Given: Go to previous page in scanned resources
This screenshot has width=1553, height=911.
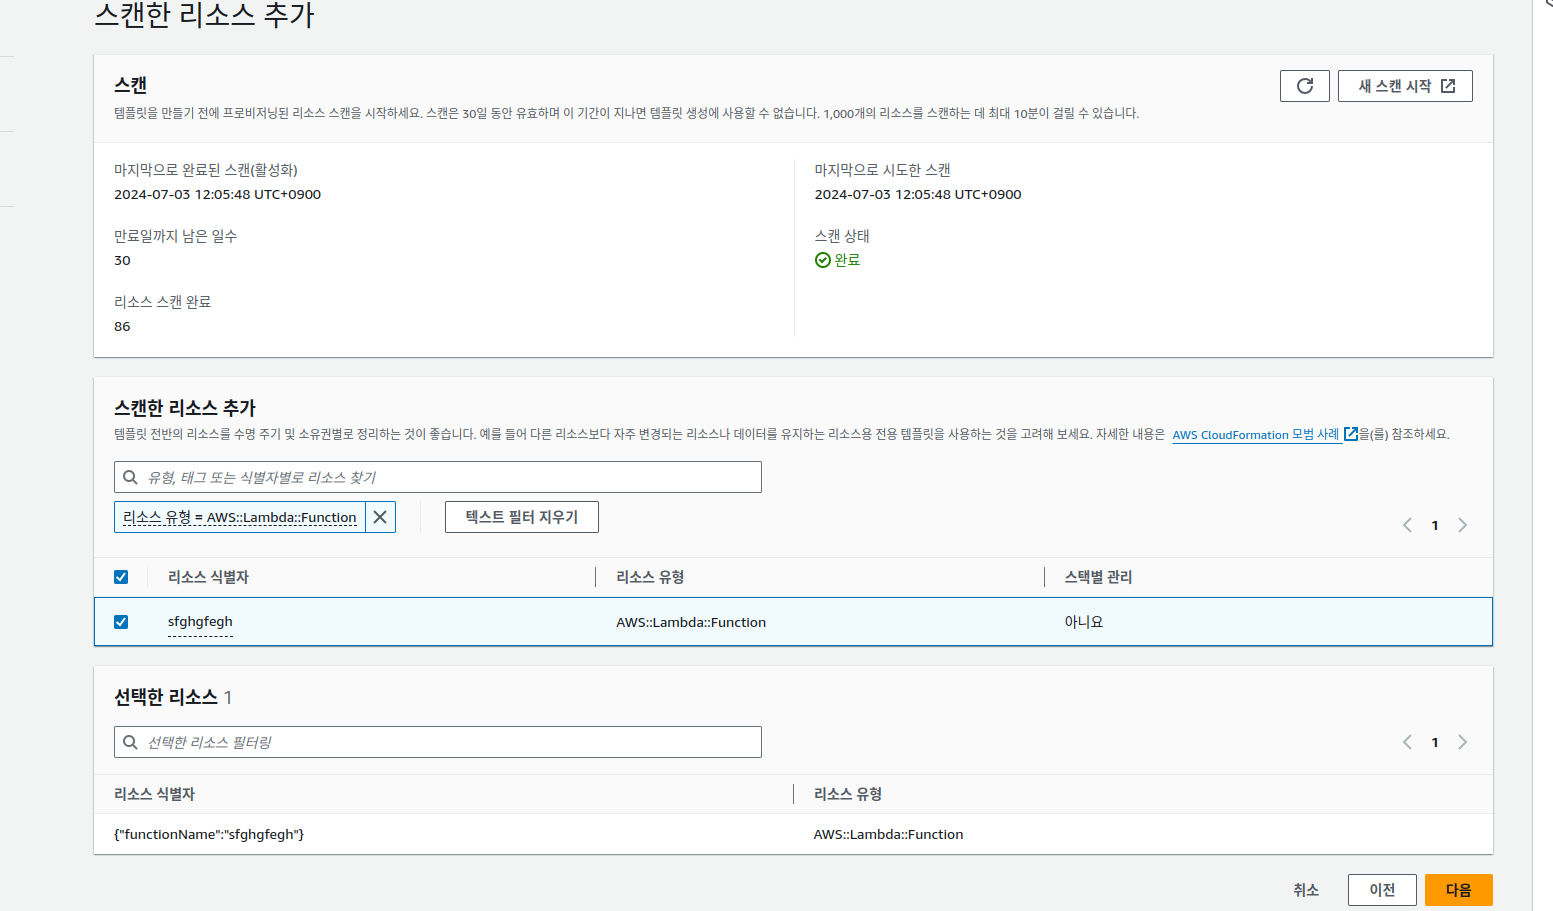Looking at the screenshot, I should (1407, 525).
